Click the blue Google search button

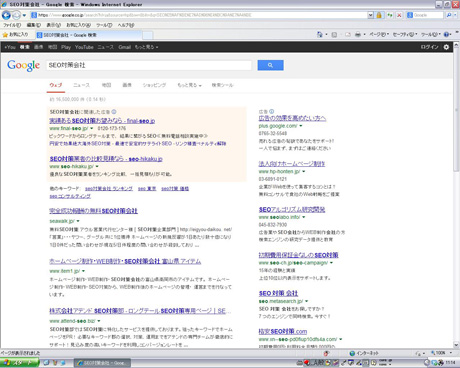click(270, 65)
